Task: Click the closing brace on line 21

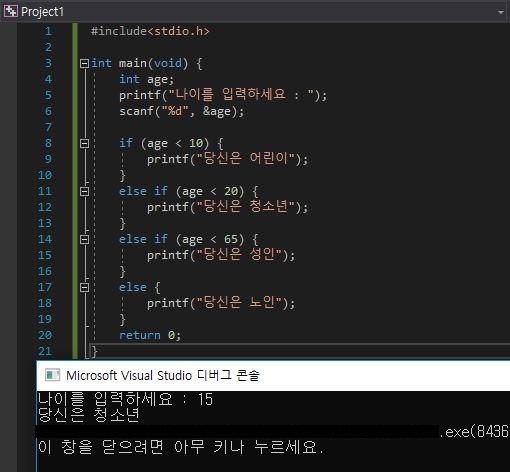Action: (x=94, y=351)
